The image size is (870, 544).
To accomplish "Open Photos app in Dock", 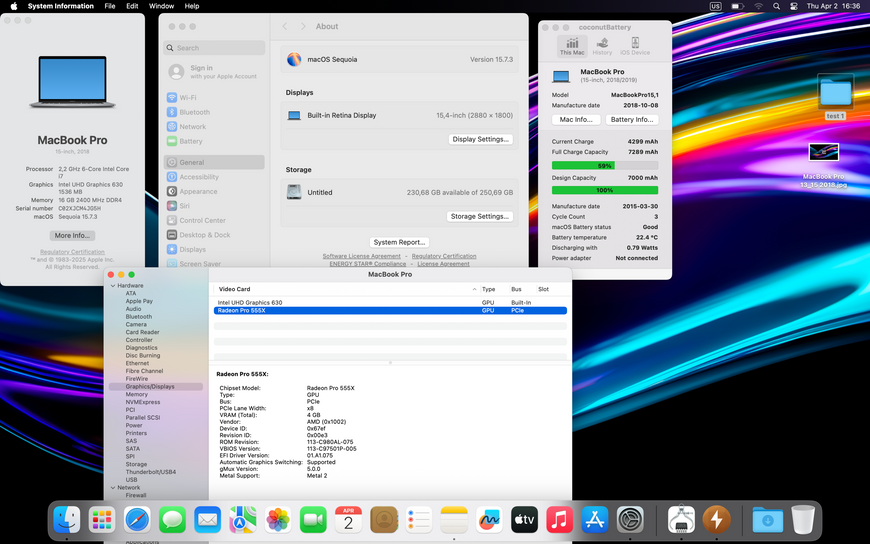I will (278, 520).
